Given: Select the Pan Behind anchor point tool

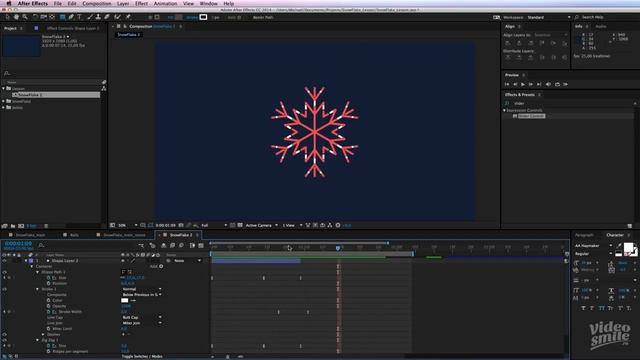Looking at the screenshot, I should pos(52,17).
